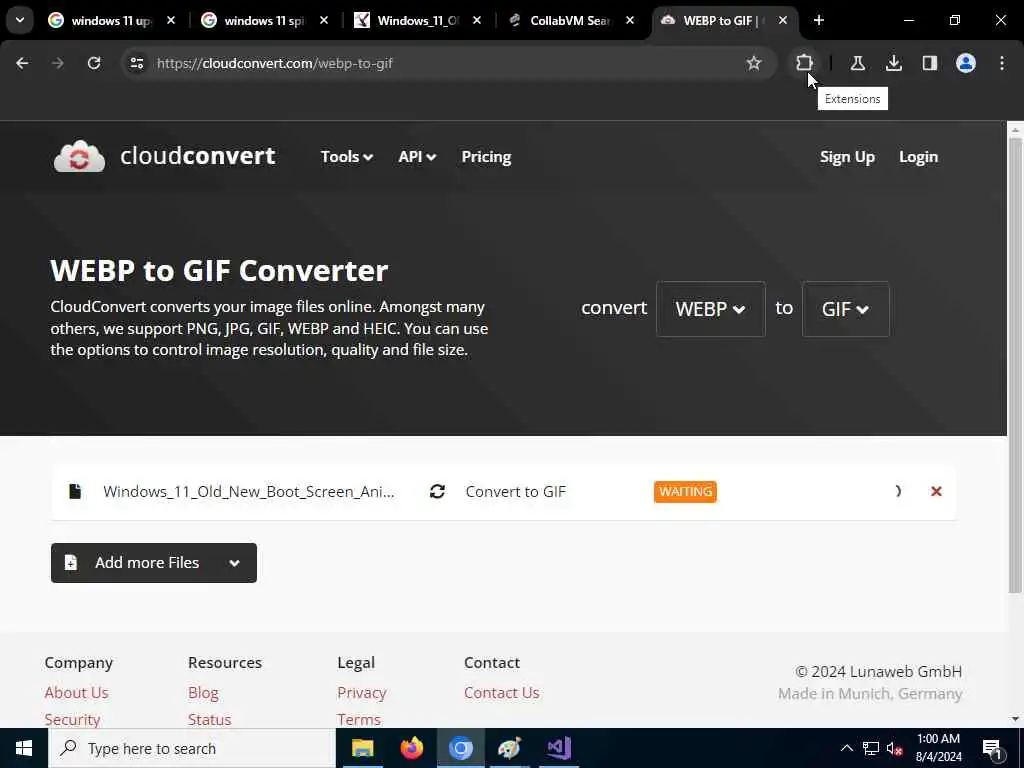Open Visual Studio from the taskbar
This screenshot has width=1024, height=768.
point(559,748)
